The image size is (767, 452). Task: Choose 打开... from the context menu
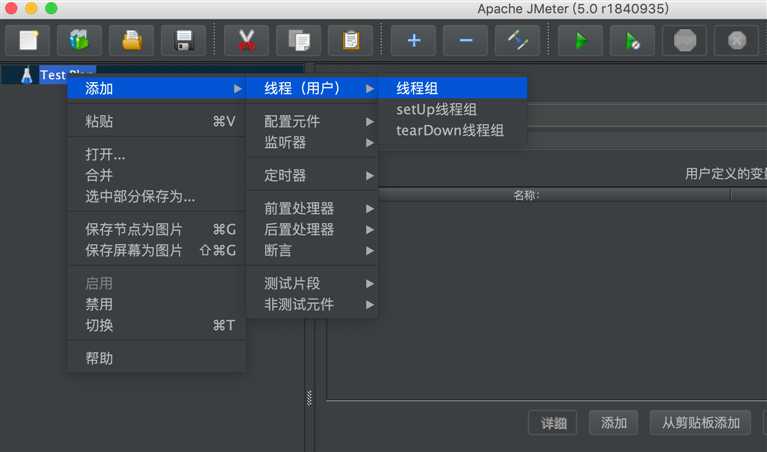(156, 155)
